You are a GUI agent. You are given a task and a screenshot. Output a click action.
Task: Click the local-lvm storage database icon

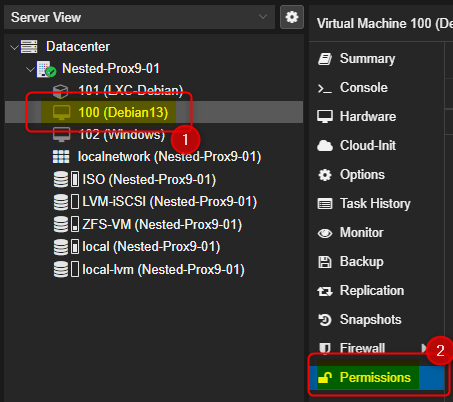[x=61, y=269]
